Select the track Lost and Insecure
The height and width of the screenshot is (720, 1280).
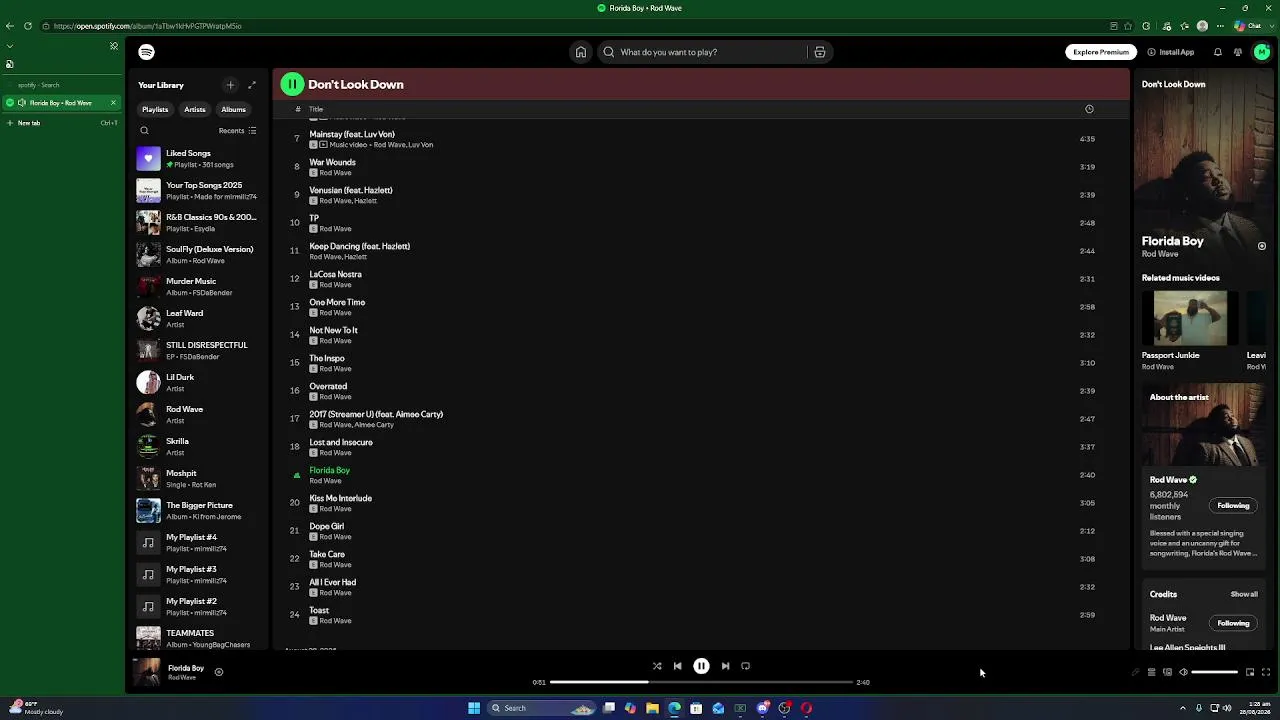pyautogui.click(x=341, y=442)
